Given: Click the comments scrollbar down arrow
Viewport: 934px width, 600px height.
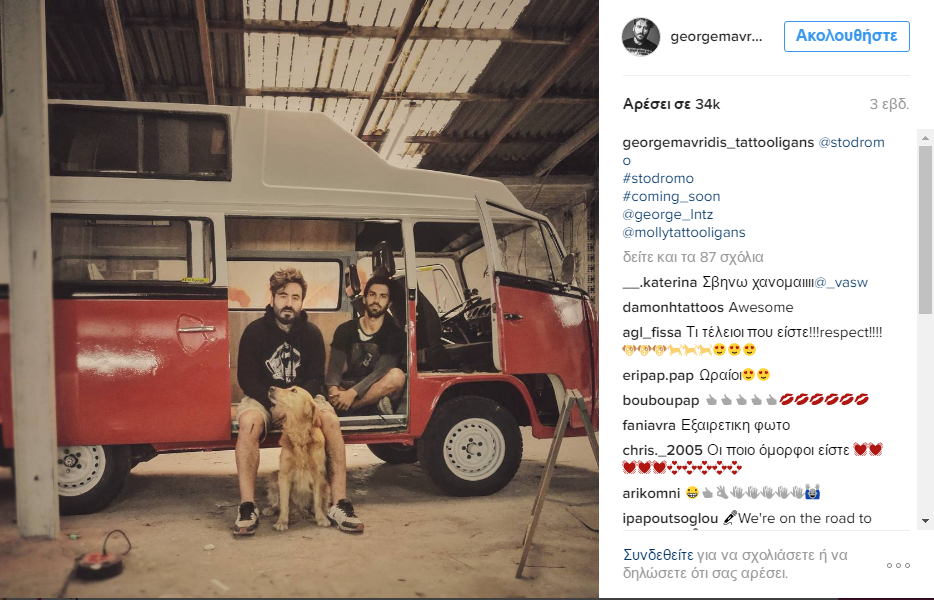Looking at the screenshot, I should tap(925, 521).
